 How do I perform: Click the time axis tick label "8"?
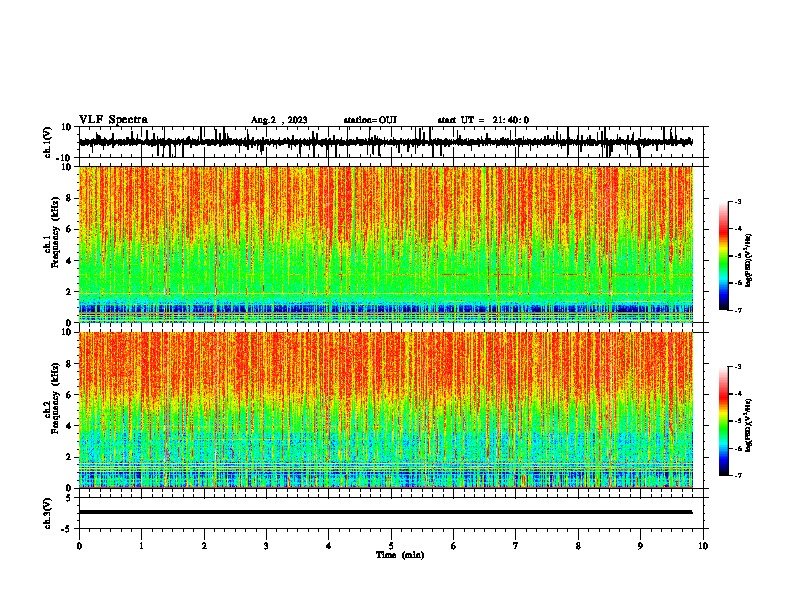[578, 546]
